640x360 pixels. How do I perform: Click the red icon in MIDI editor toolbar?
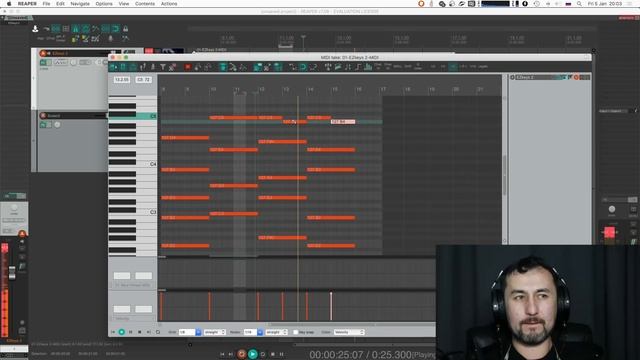(x=188, y=67)
